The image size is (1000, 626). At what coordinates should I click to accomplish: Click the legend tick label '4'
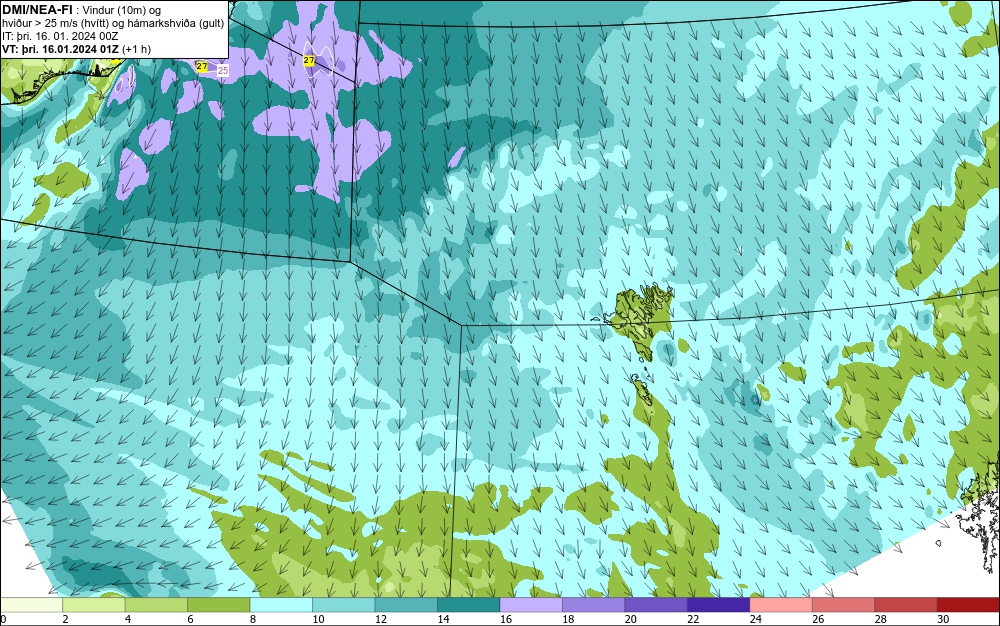[128, 619]
